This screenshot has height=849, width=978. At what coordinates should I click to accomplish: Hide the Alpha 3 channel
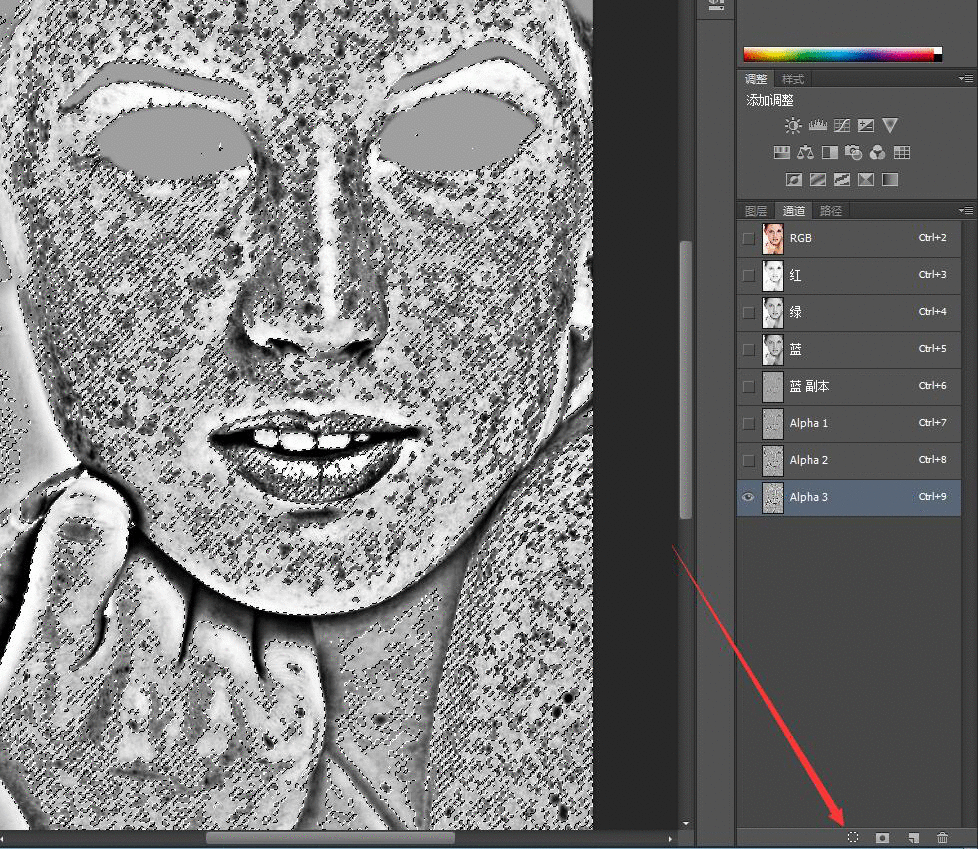(749, 497)
